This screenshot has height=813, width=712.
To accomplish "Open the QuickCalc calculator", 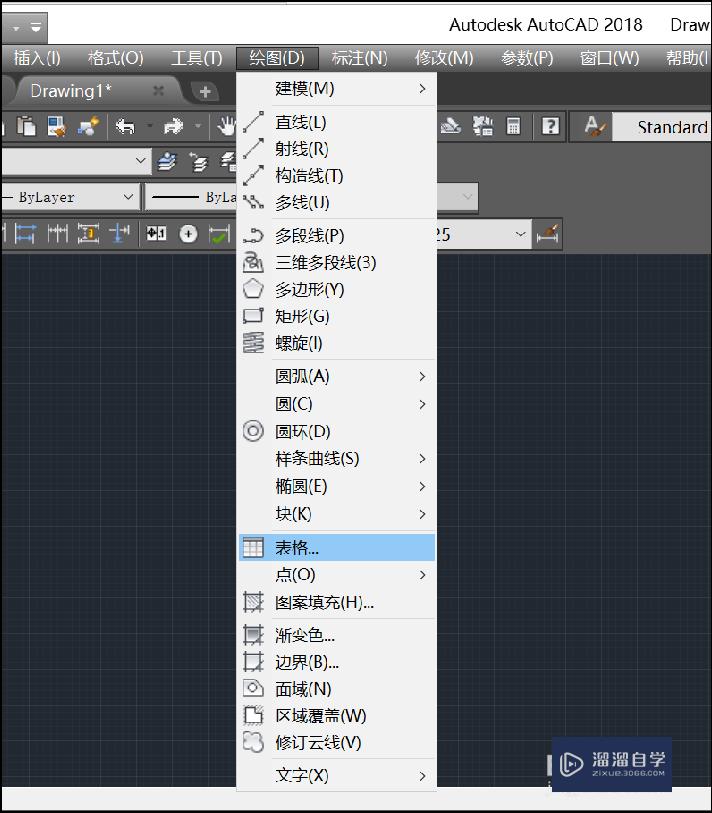I will tap(513, 126).
